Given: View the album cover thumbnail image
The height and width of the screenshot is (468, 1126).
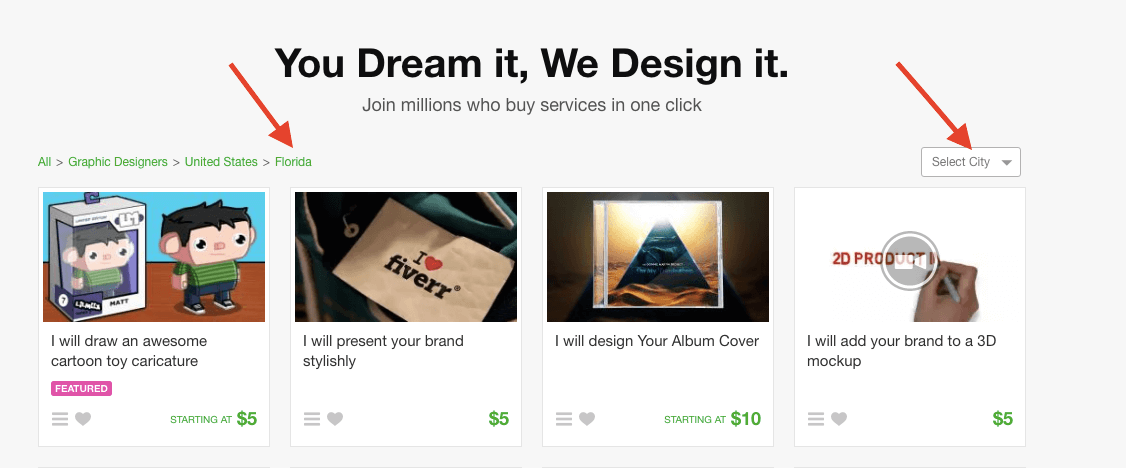Looking at the screenshot, I should (x=658, y=256).
